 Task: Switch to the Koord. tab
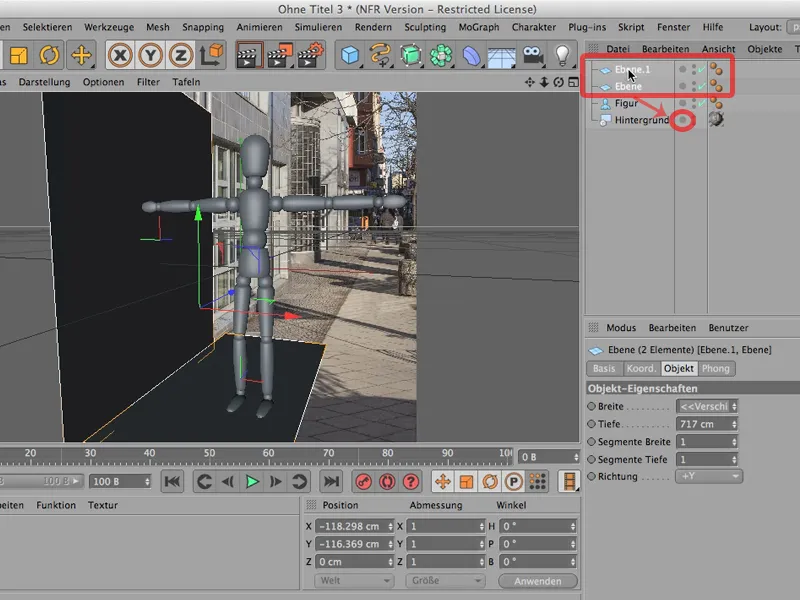pos(641,368)
